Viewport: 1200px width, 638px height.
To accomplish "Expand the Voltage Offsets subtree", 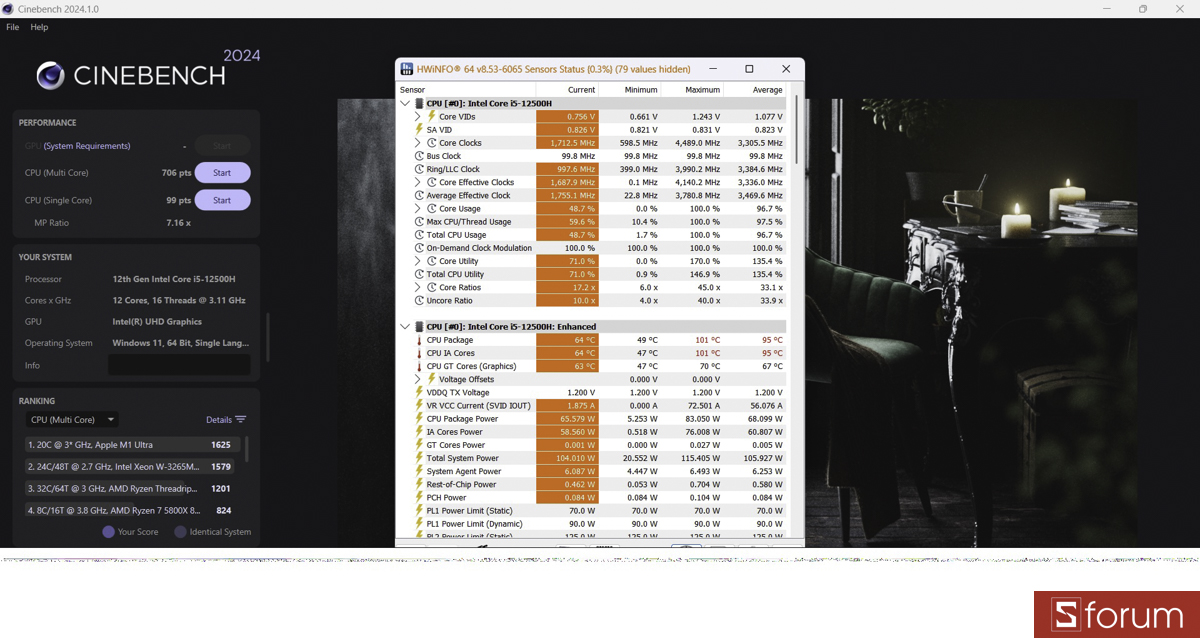I will point(418,379).
